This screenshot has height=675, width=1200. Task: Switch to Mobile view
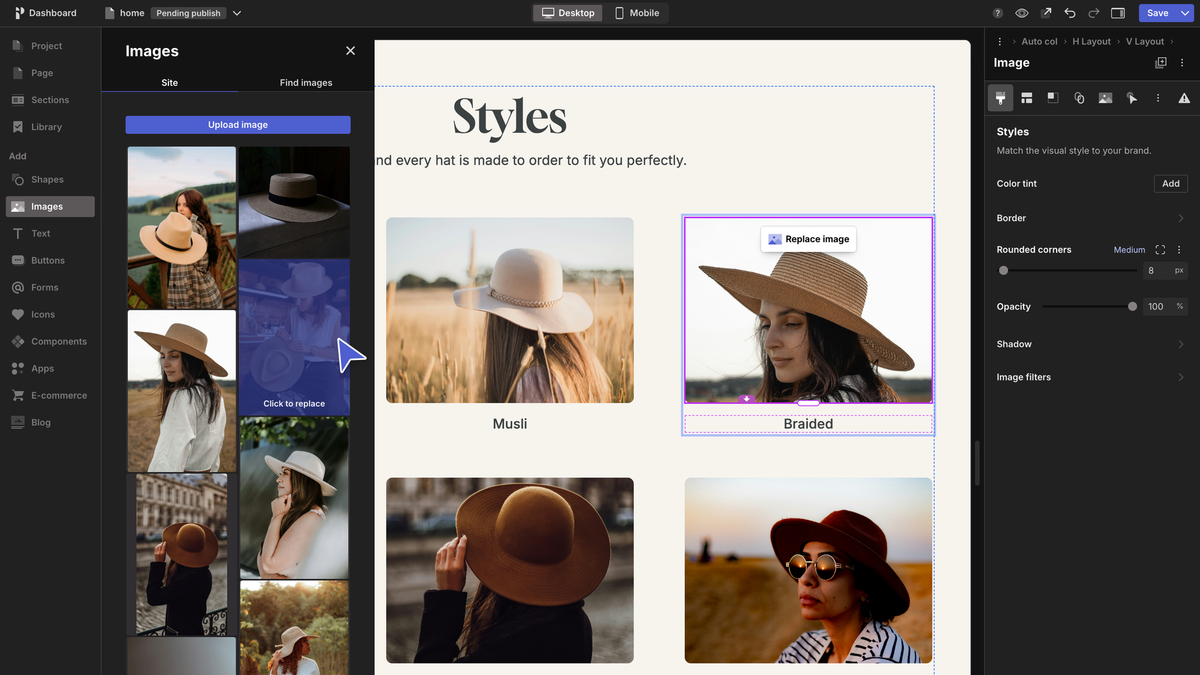click(x=637, y=13)
